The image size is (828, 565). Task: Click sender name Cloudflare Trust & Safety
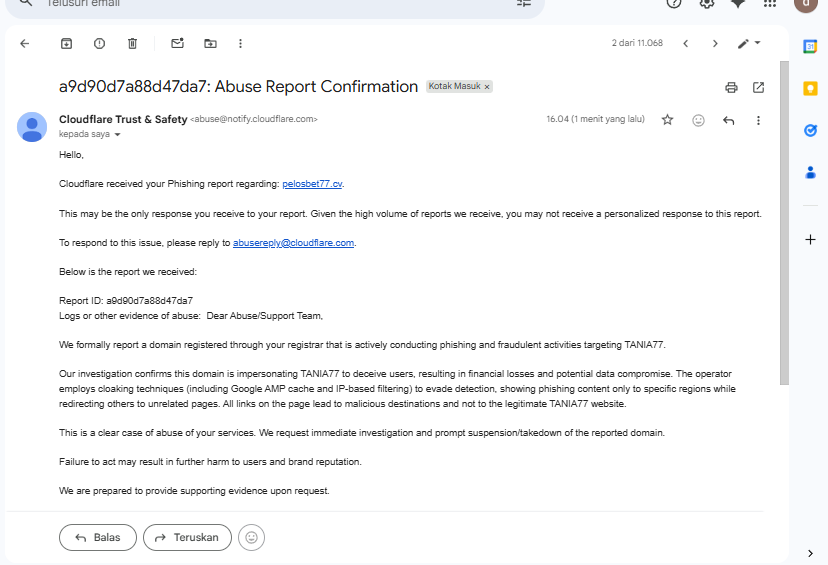point(123,119)
